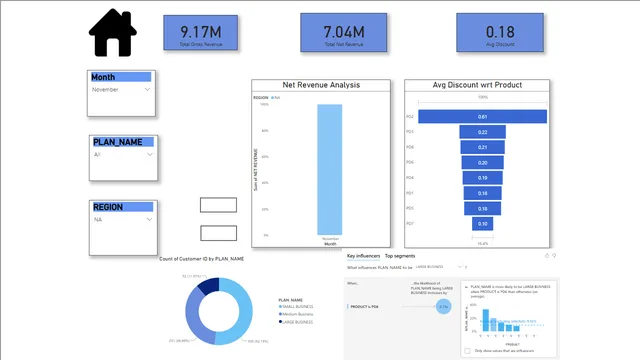Click the 'Net Revenue Analysis' chart title

321,85
